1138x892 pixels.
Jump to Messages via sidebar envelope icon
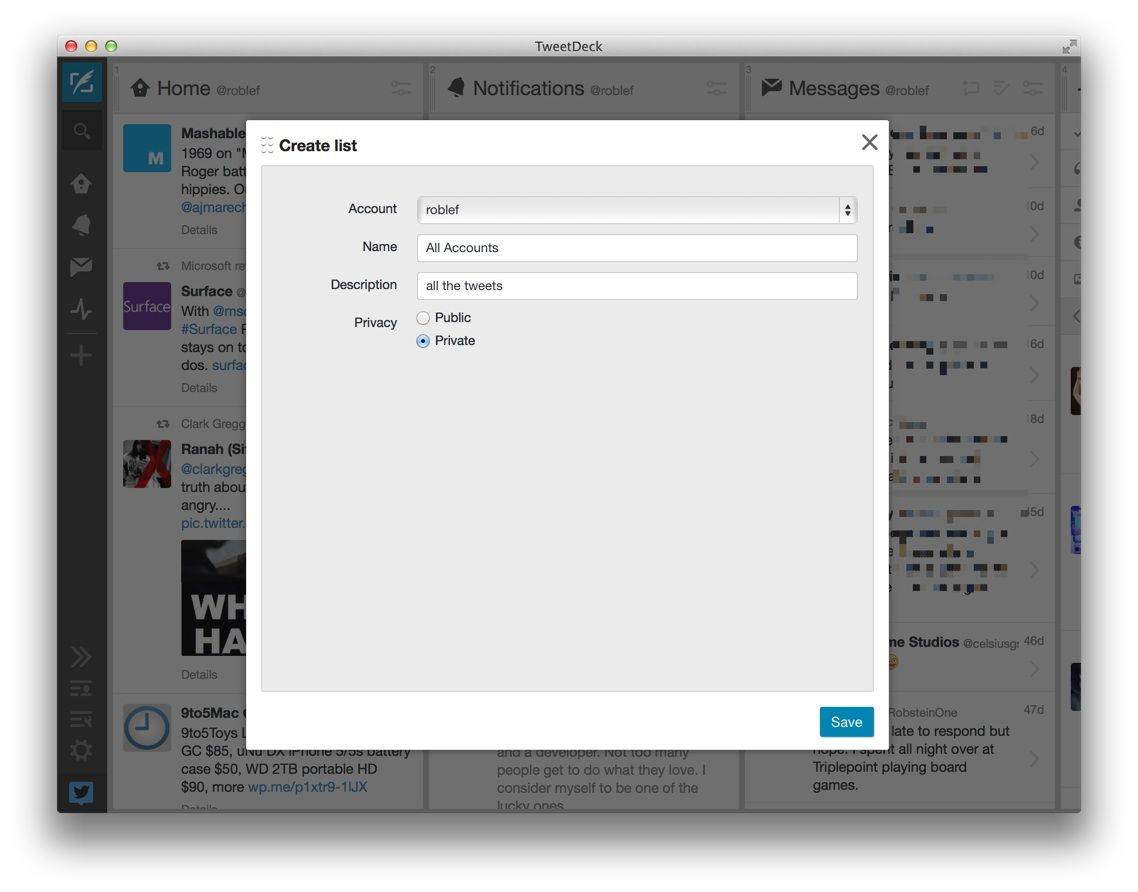81,267
